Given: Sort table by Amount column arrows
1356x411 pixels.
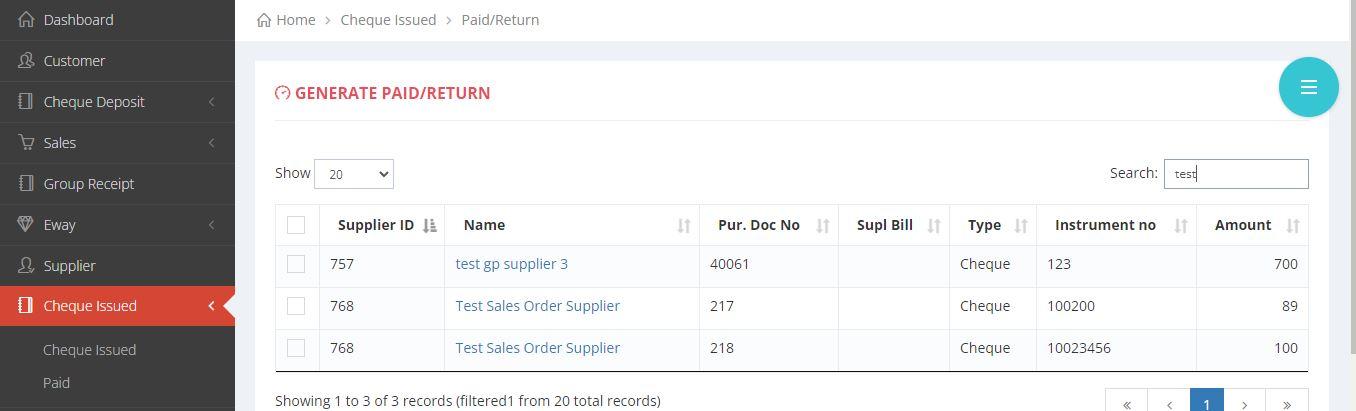Looking at the screenshot, I should point(1292,226).
